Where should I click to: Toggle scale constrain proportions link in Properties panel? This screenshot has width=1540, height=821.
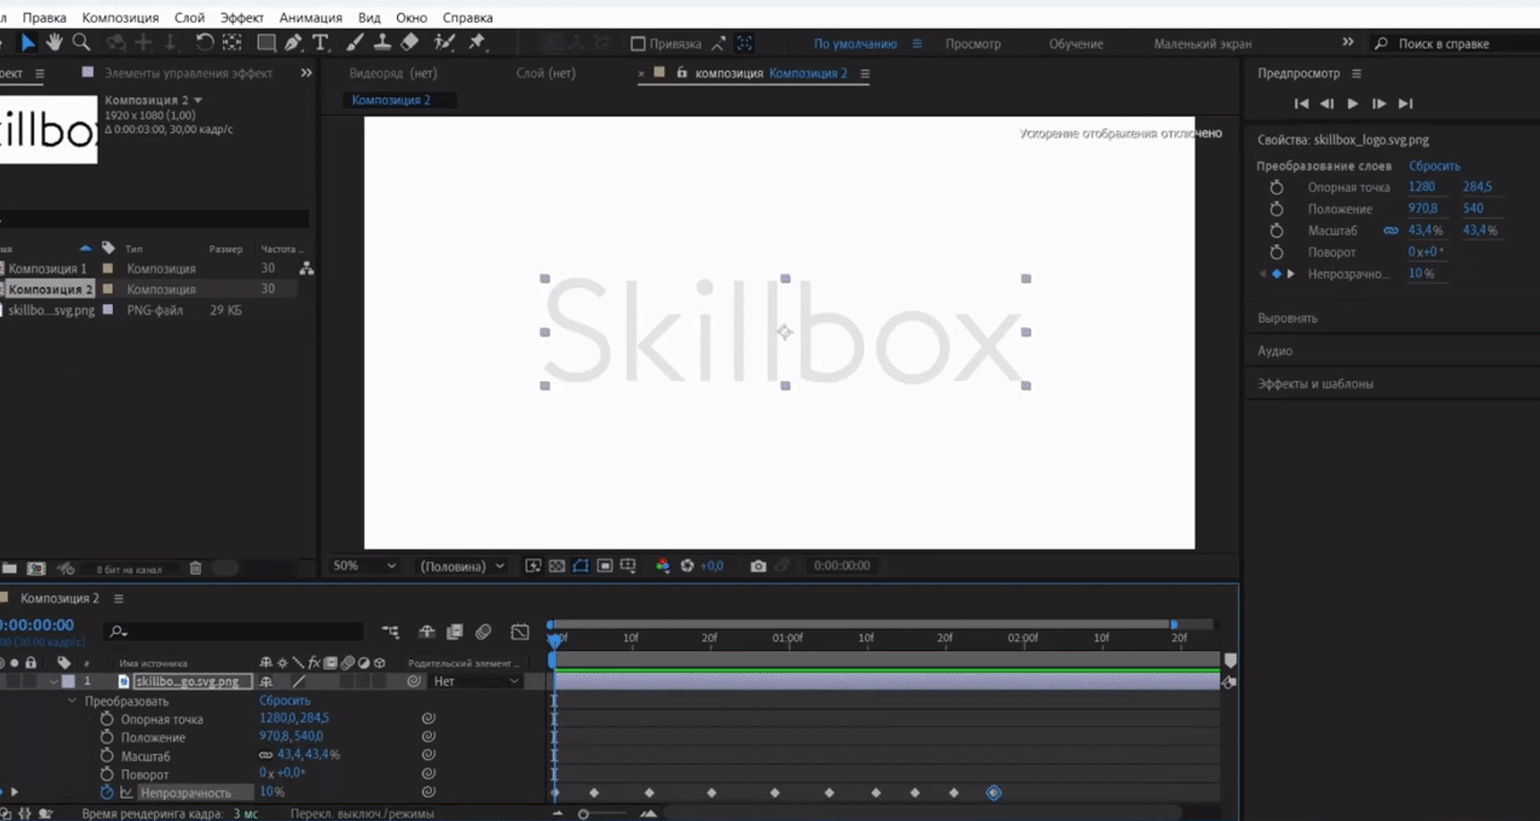click(x=1391, y=231)
